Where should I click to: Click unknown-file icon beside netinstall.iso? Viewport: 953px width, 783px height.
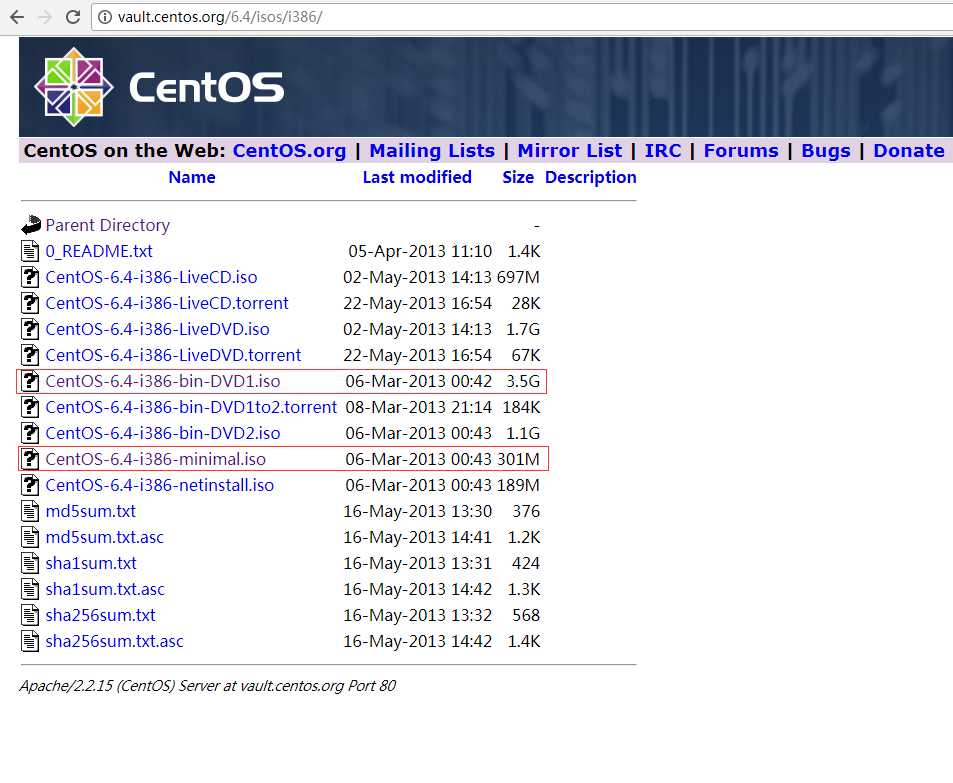click(30, 485)
